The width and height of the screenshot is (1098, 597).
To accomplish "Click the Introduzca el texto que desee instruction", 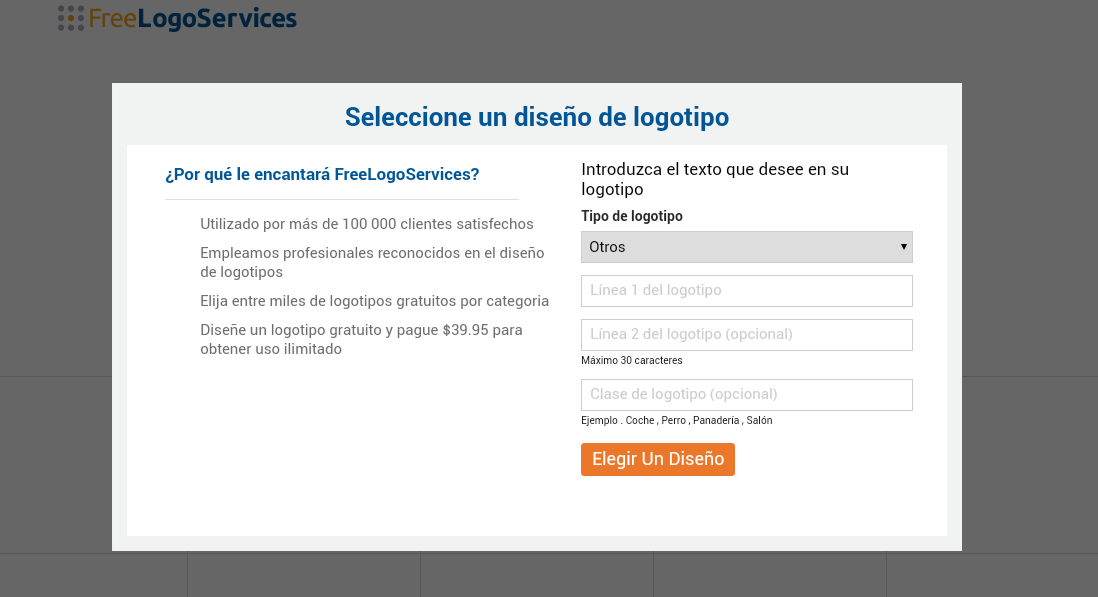I will (x=715, y=179).
